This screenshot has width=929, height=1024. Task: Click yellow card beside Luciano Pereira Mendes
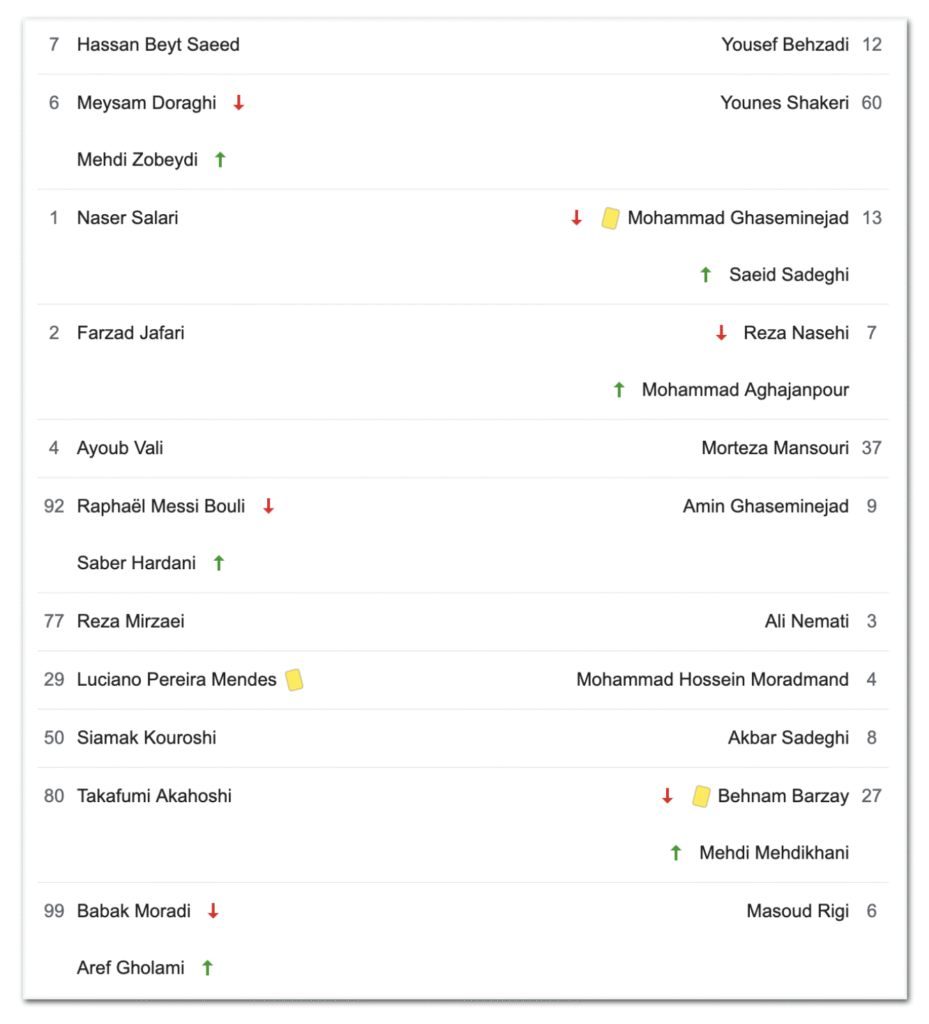[x=294, y=680]
